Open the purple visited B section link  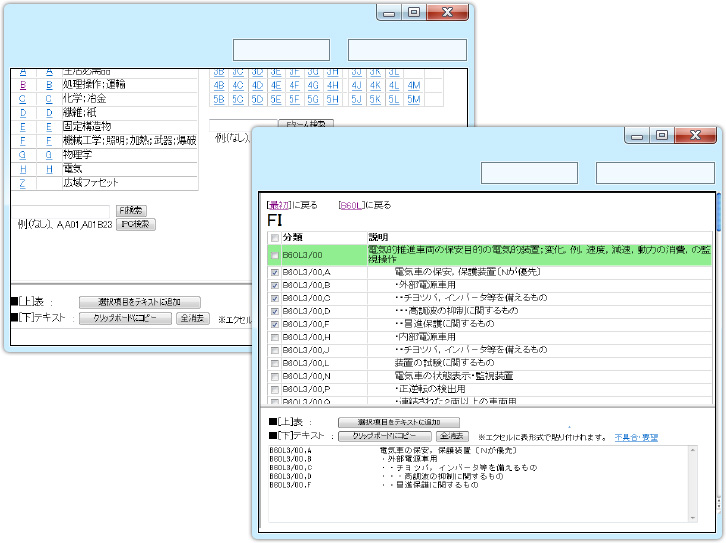pos(23,85)
